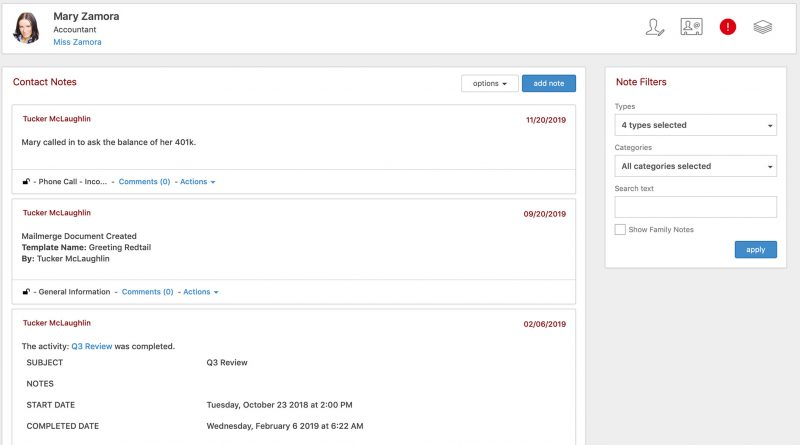The image size is (800, 445).
Task: Click Tucker McLaughlin on 09/20/2019 note
Action: pyautogui.click(x=57, y=213)
